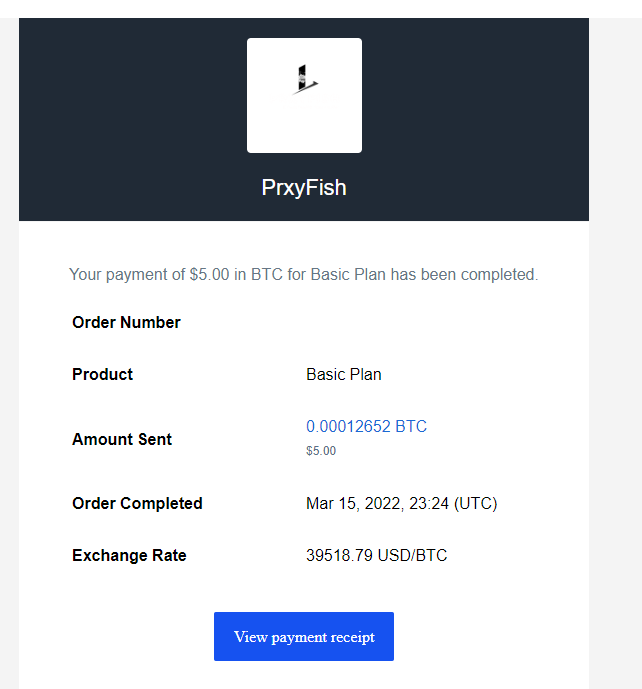Screen dimensions: 642x689
Task: Select the $5.00 amount in confirmation sentence
Action: [209, 275]
